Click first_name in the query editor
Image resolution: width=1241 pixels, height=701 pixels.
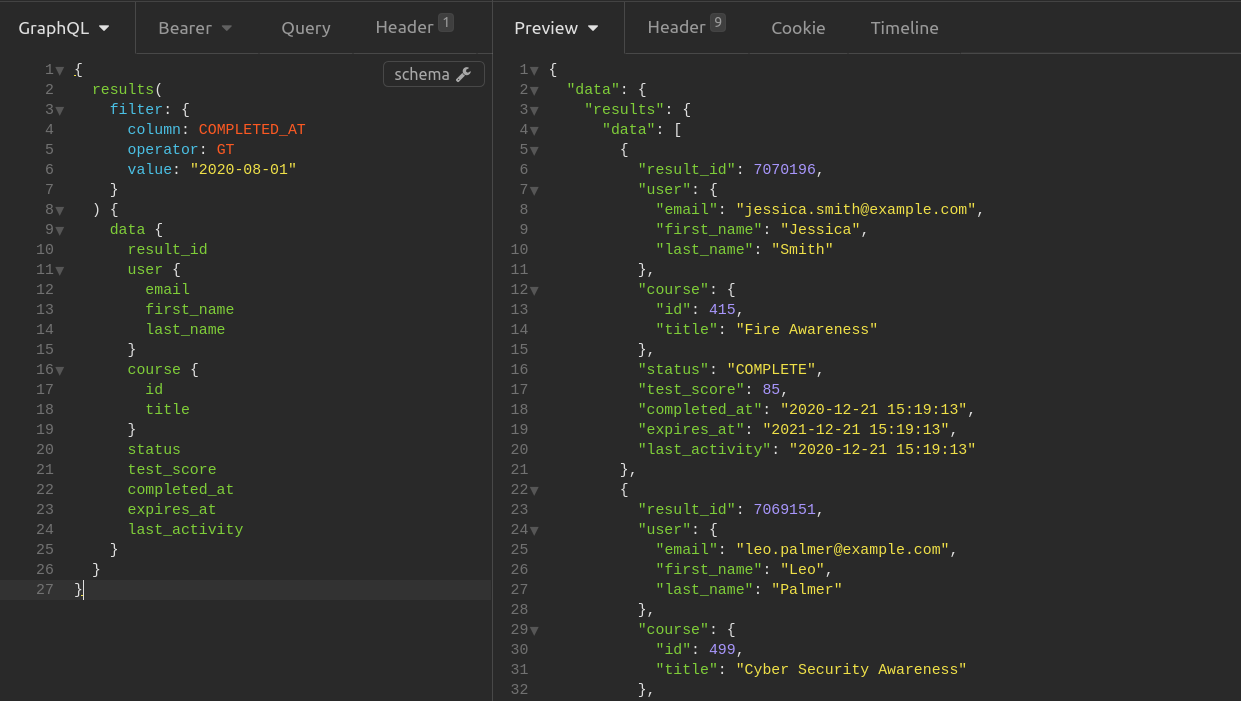coord(190,309)
